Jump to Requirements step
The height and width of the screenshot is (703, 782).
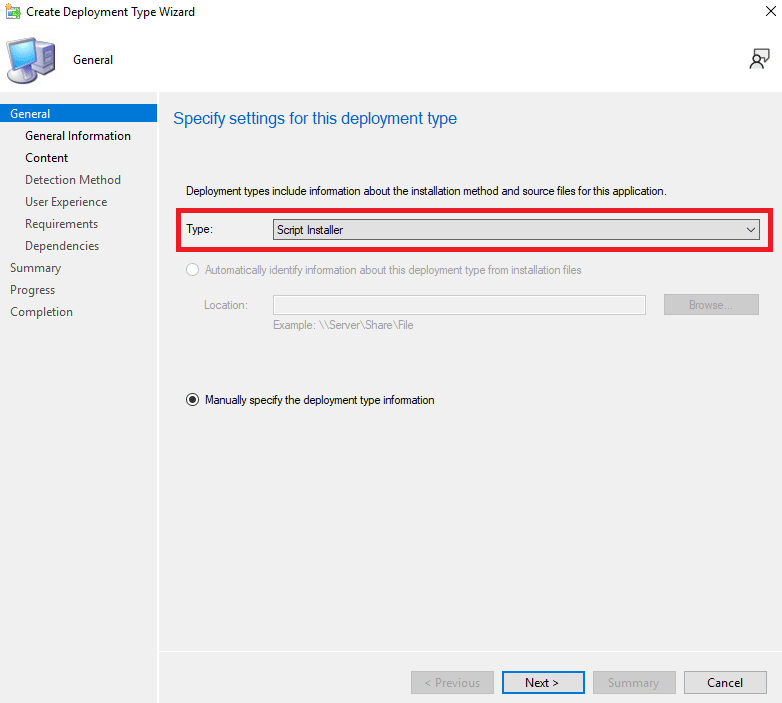pyautogui.click(x=61, y=224)
